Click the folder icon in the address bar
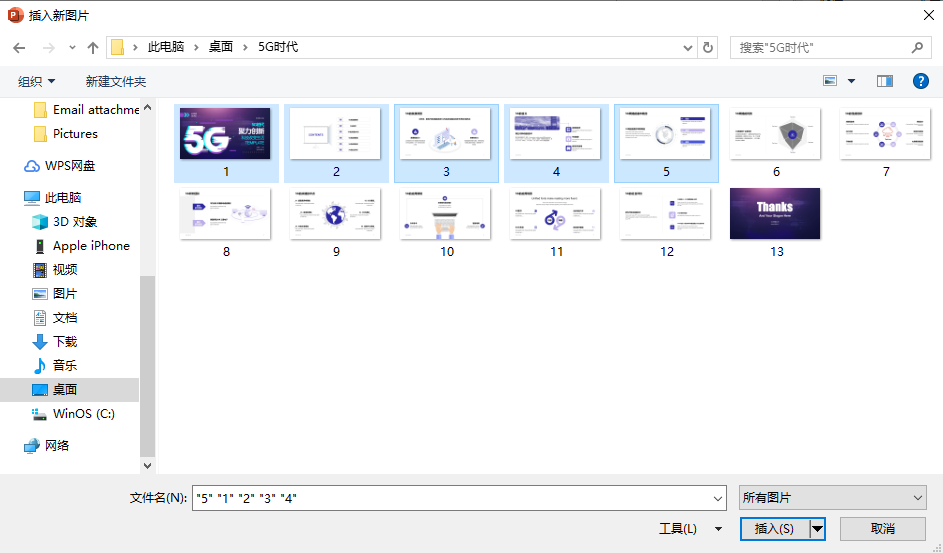Screen dimensions: 943x553 [x=118, y=47]
